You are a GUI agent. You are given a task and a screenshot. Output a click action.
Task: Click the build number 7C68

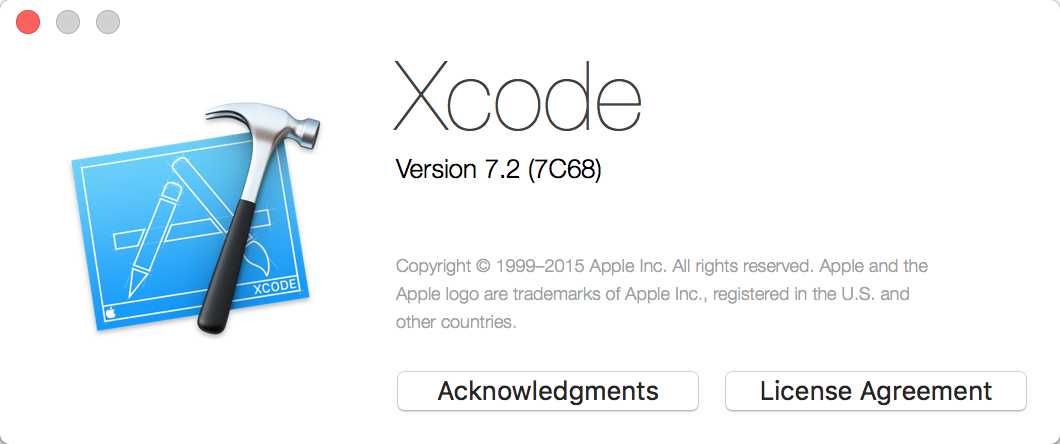564,169
